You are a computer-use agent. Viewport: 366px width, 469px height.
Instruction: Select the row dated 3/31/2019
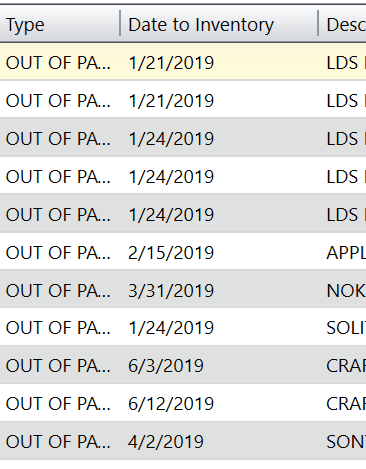(183, 290)
